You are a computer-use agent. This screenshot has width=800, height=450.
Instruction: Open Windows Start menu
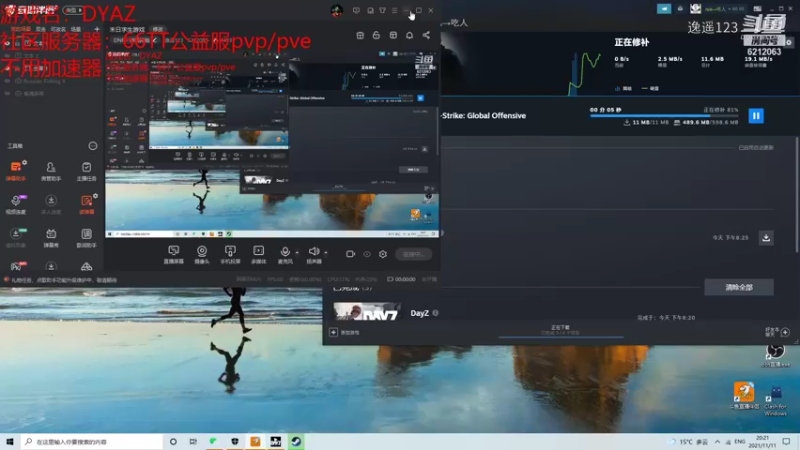point(10,441)
